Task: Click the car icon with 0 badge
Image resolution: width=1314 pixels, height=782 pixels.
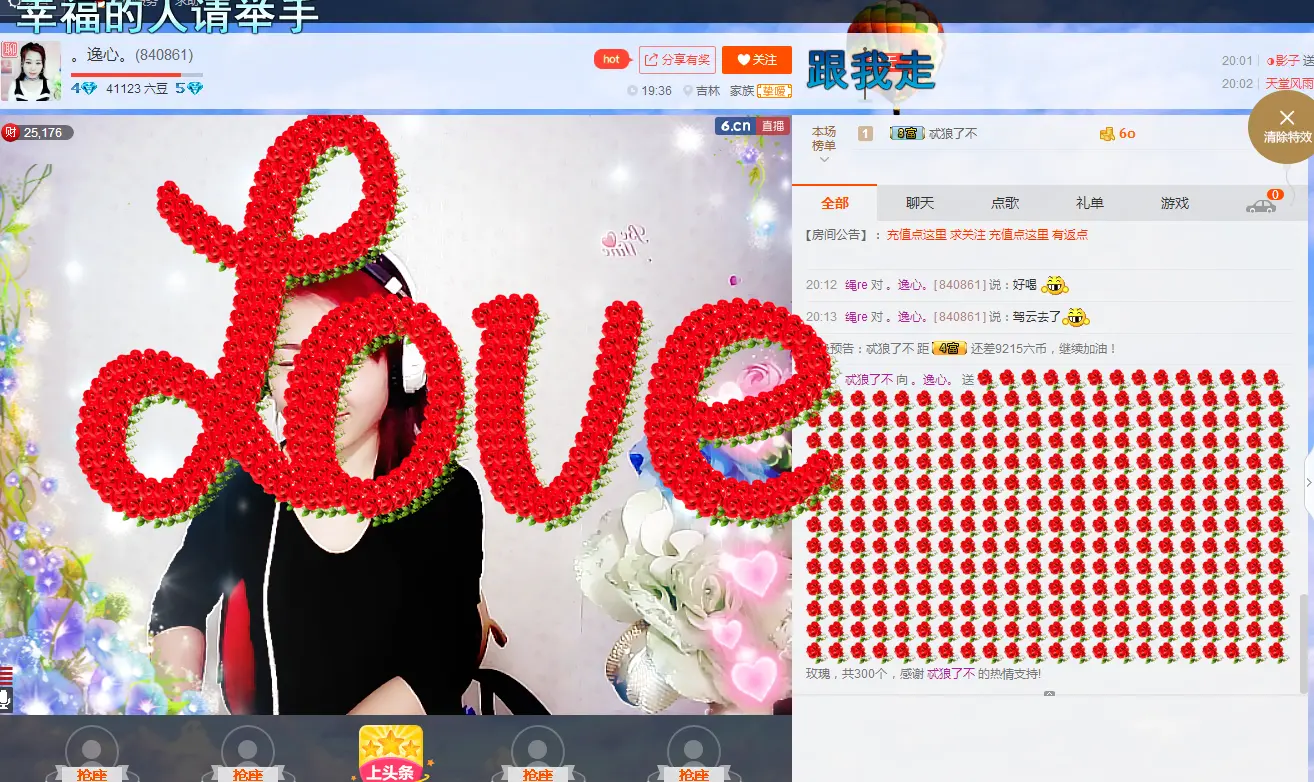Action: (1262, 203)
